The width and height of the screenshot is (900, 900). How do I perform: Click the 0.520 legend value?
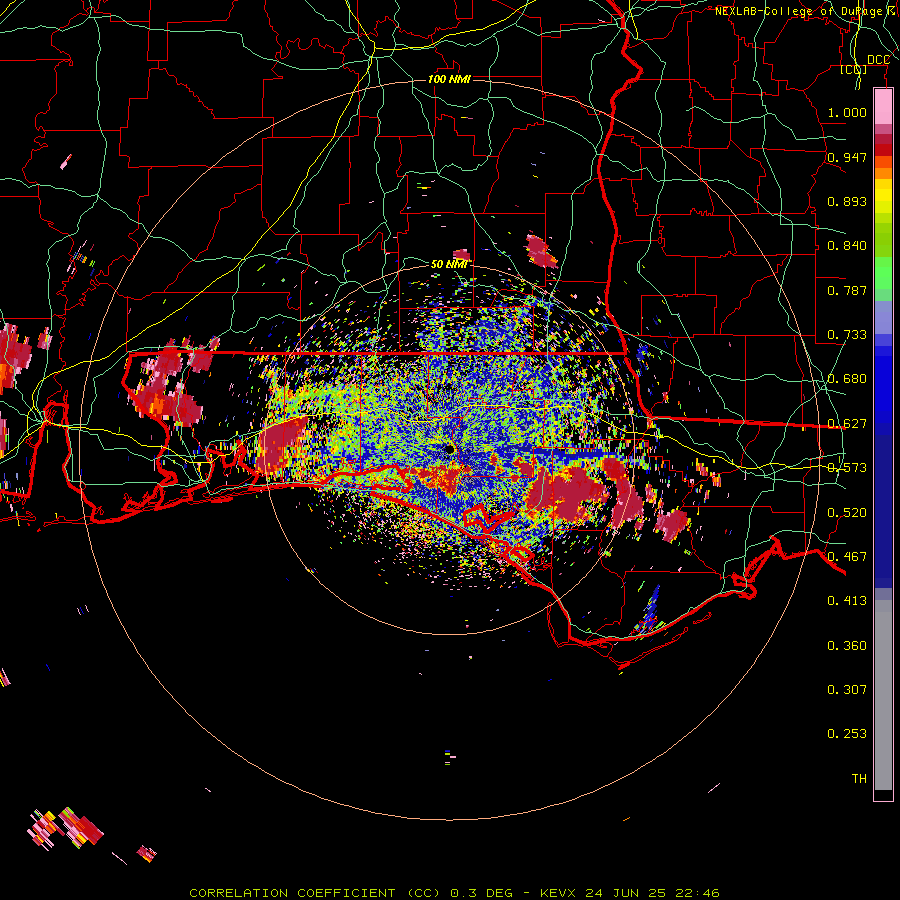847,513
